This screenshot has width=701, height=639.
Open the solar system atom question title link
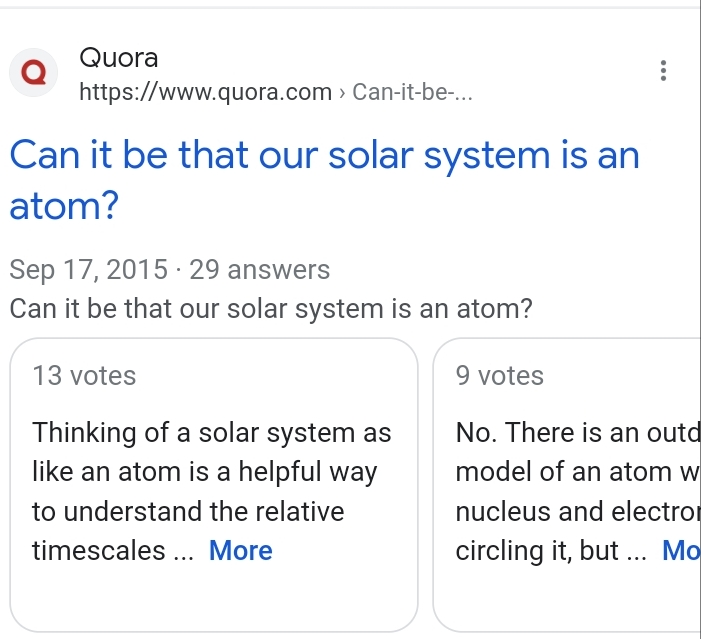[x=325, y=180]
